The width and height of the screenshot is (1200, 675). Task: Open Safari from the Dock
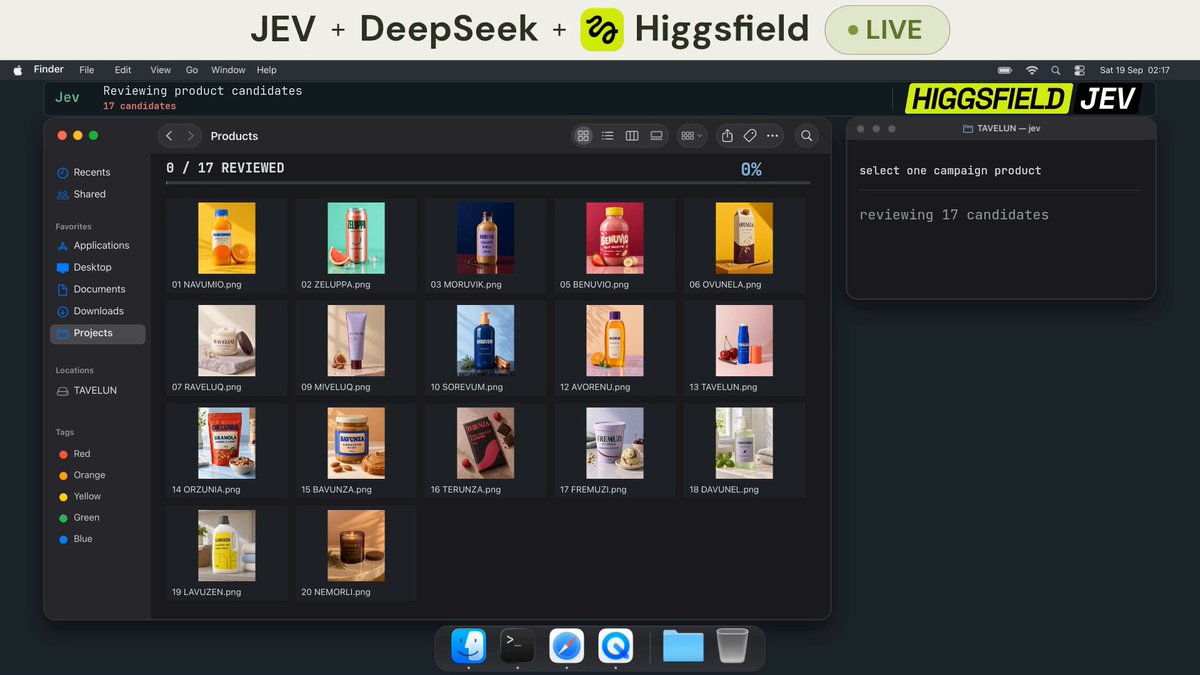(x=567, y=646)
